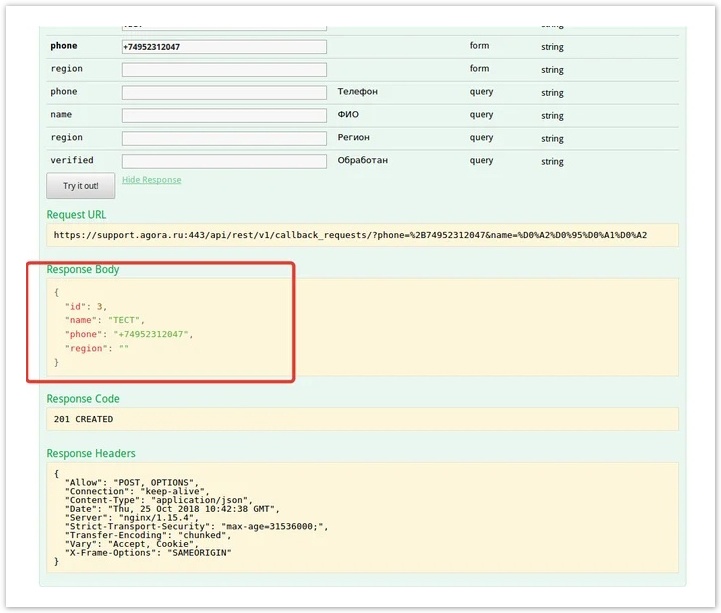Click the Request URL text box
The image size is (721, 613).
point(362,235)
